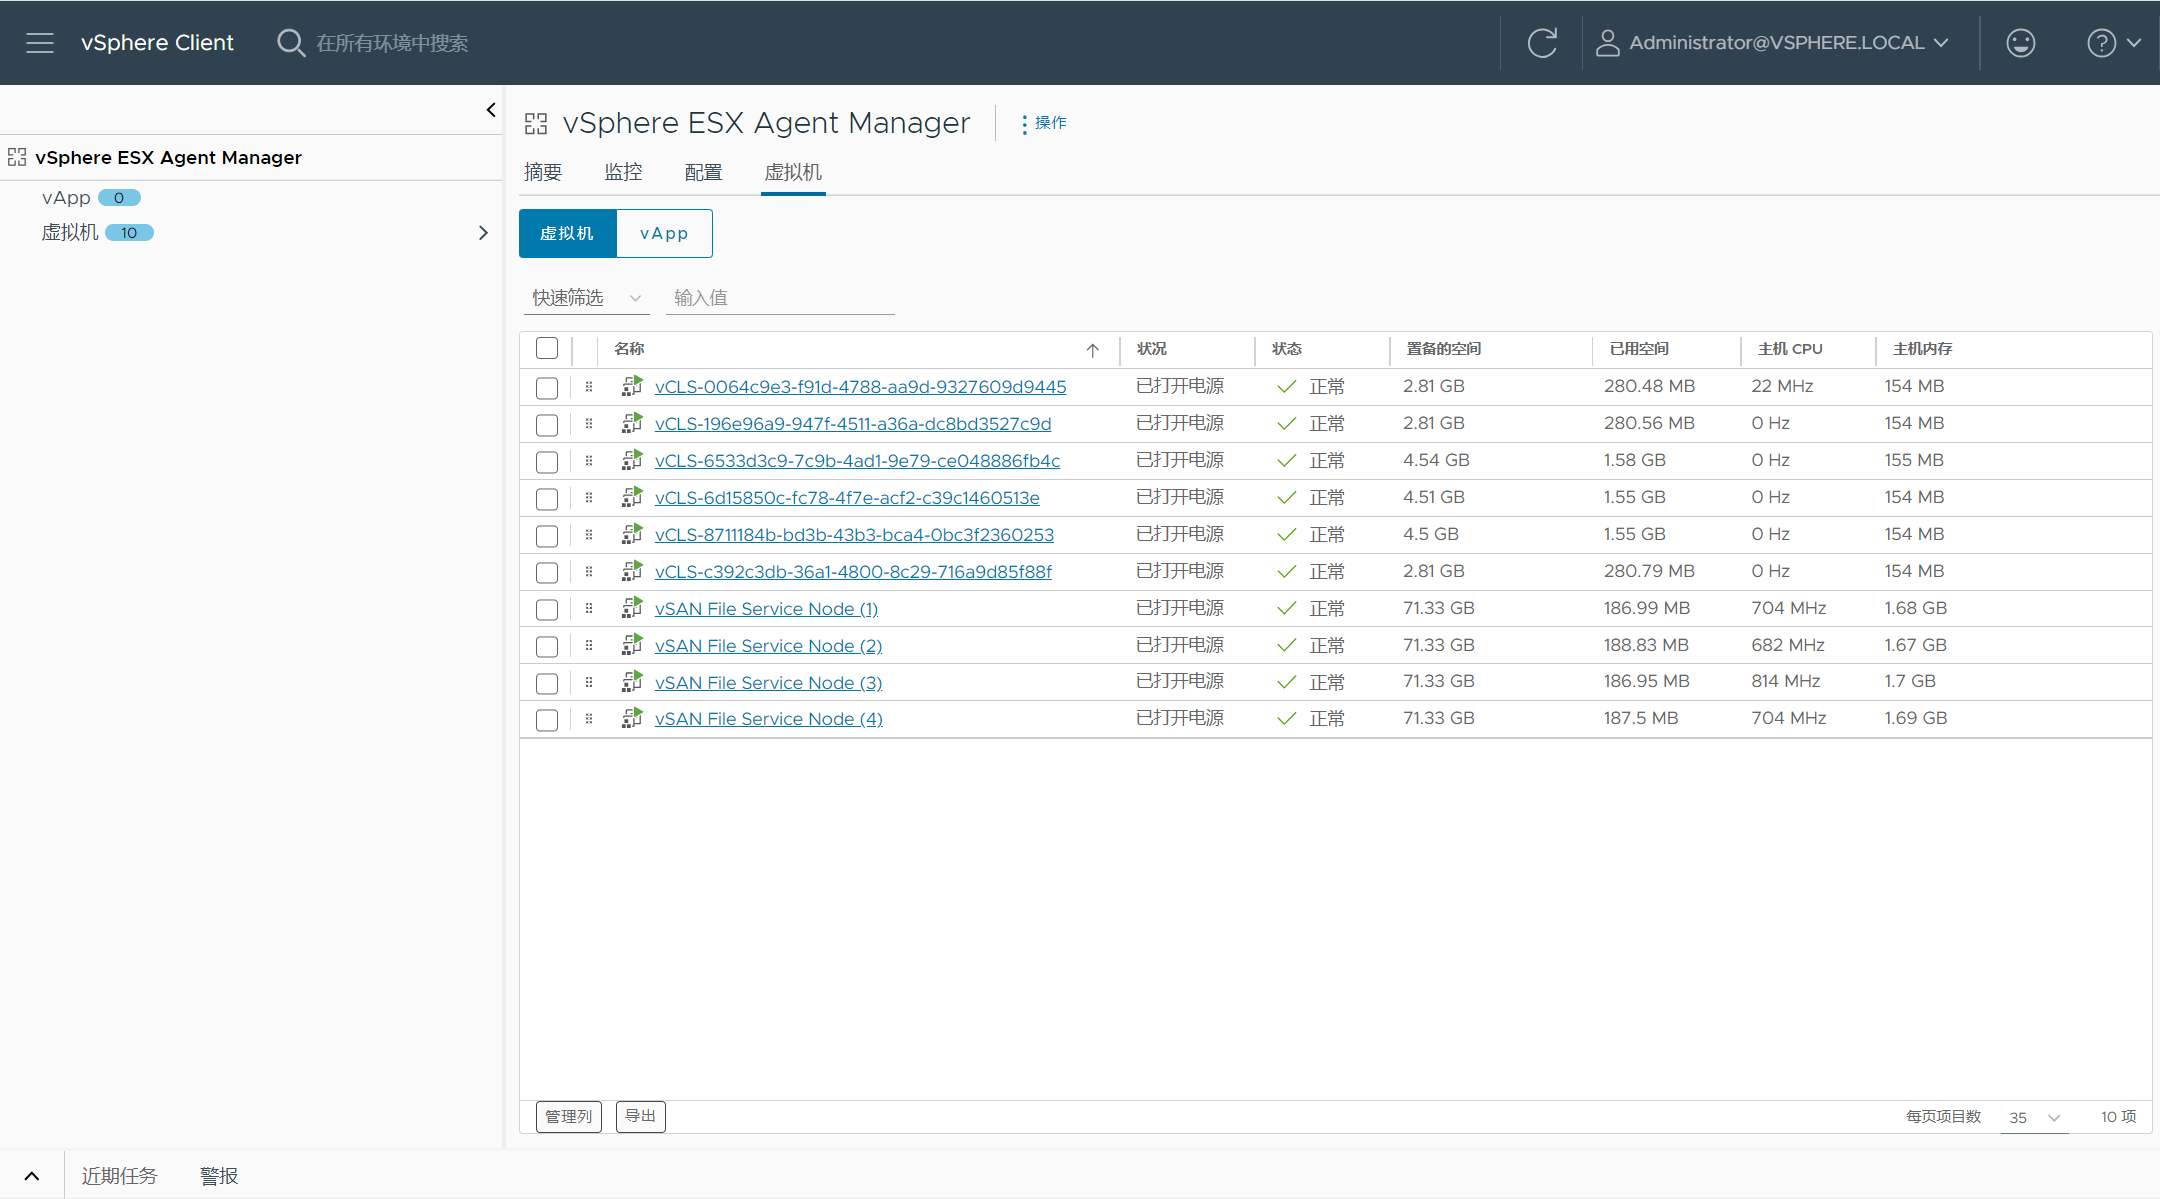This screenshot has width=2160, height=1199.
Task: Click sidebar vSphere ESX Agent Manager icon
Action: tap(17, 157)
